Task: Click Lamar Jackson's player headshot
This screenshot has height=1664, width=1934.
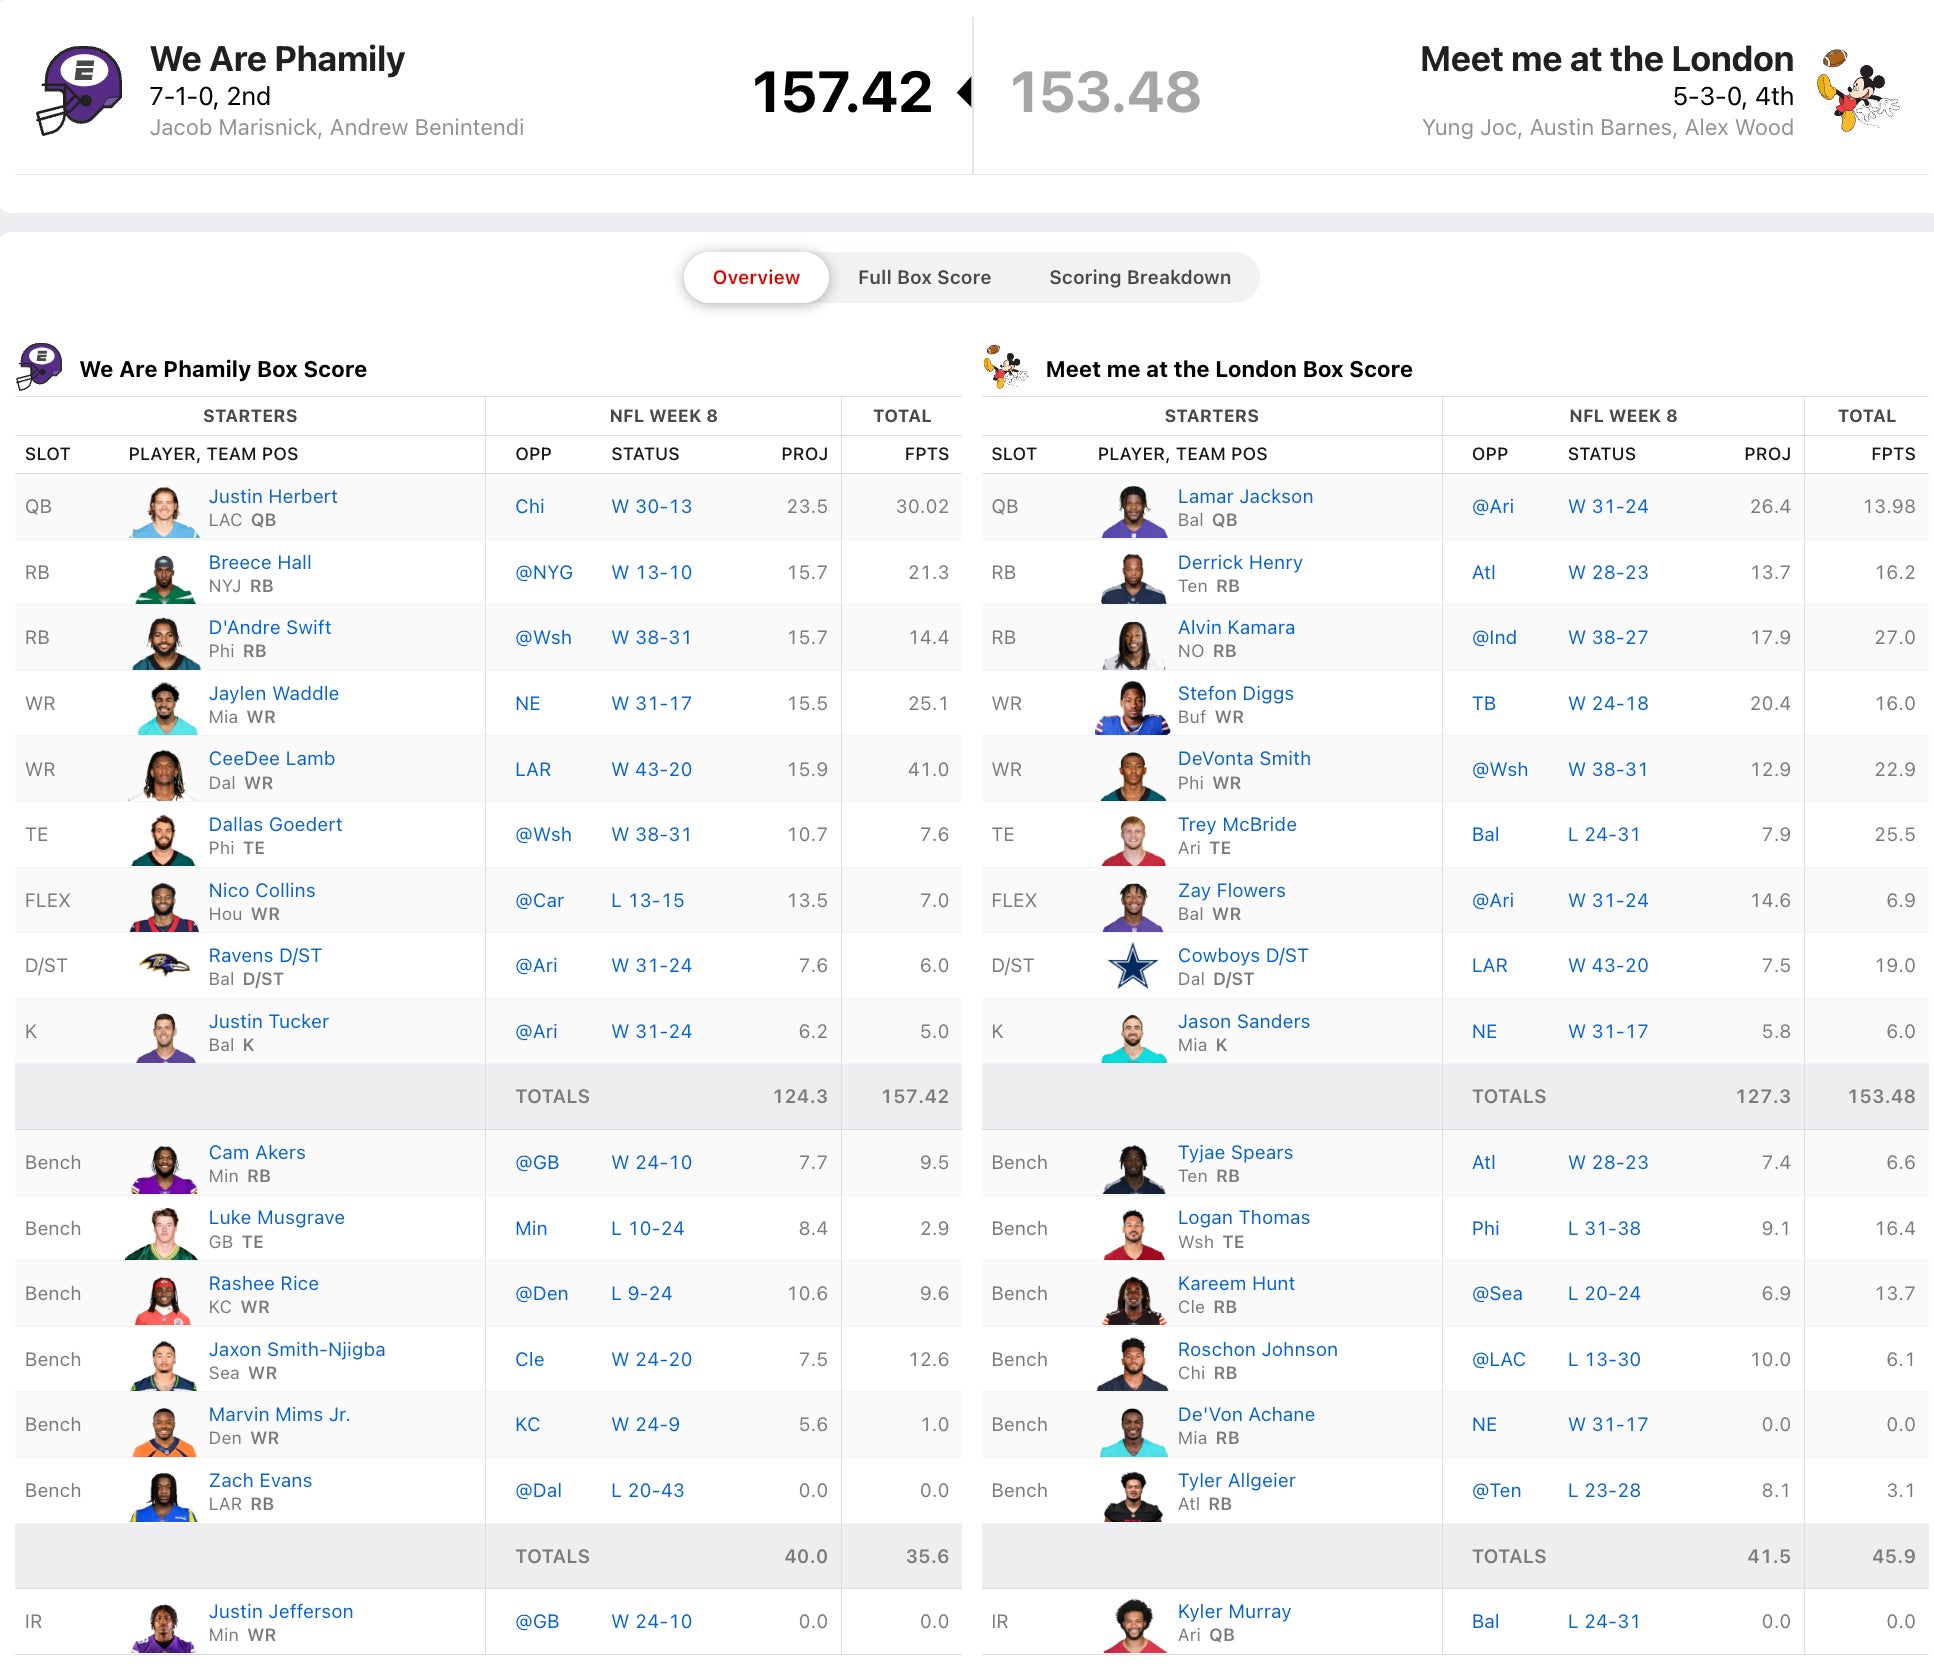Action: coord(1133,511)
